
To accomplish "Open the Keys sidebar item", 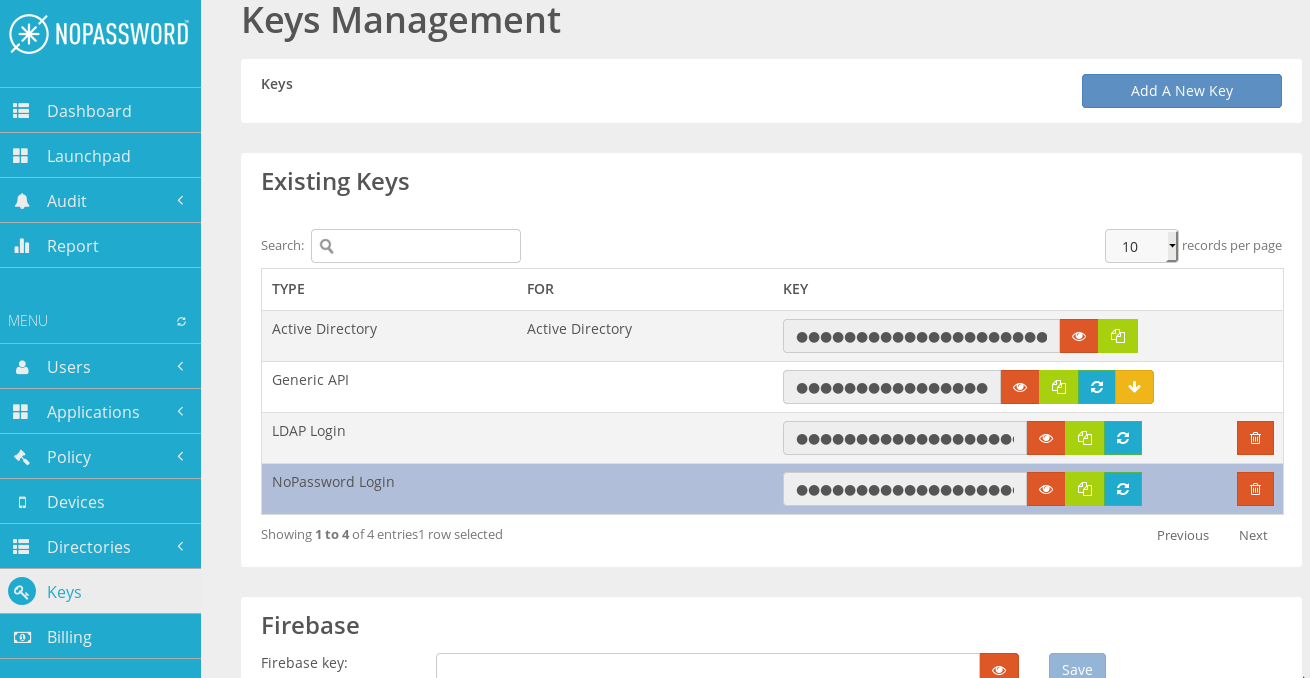I will [100, 592].
